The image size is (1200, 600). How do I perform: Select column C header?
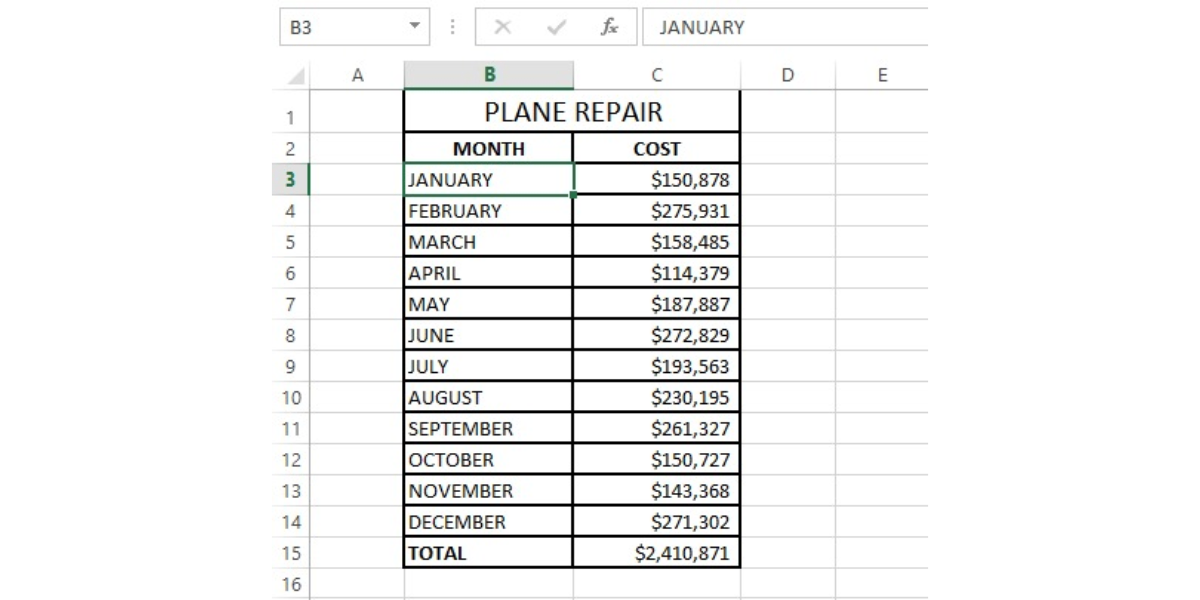[656, 75]
